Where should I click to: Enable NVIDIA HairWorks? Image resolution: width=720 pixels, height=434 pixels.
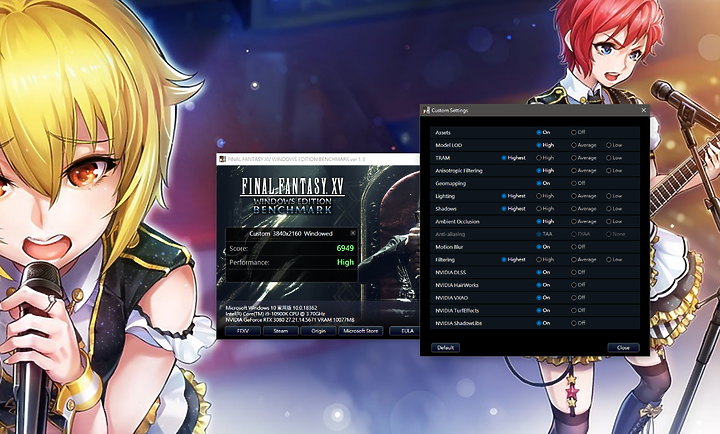tap(543, 285)
